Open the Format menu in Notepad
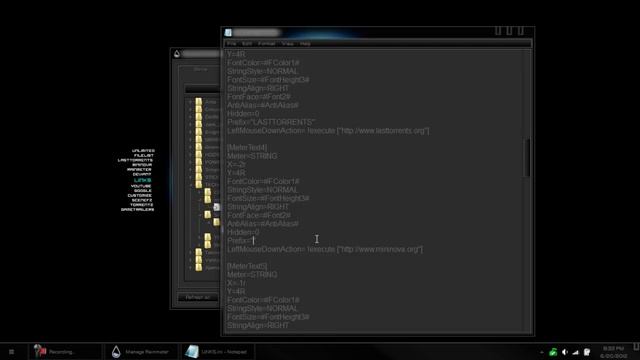This screenshot has width=640, height=360. tap(267, 43)
